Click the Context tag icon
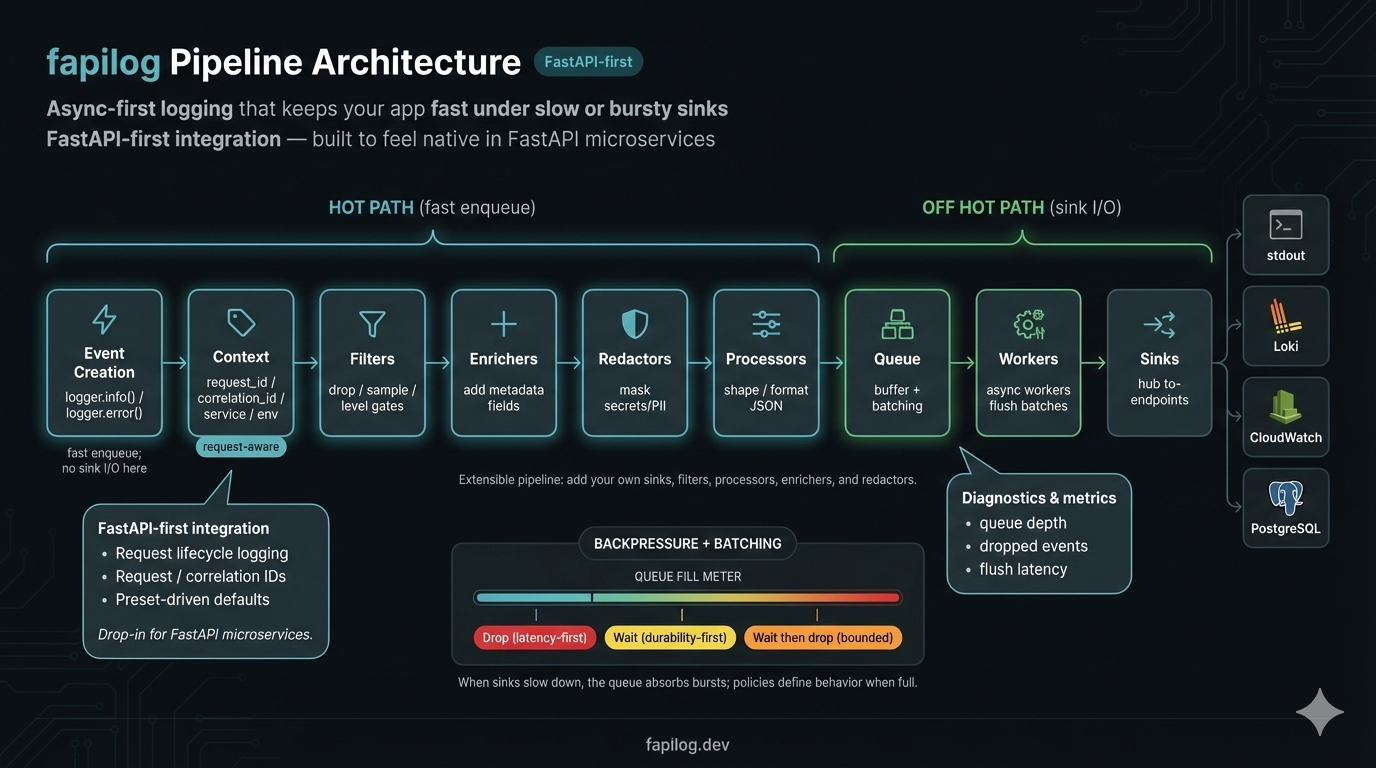Screen dimensions: 1376x768 240,322
